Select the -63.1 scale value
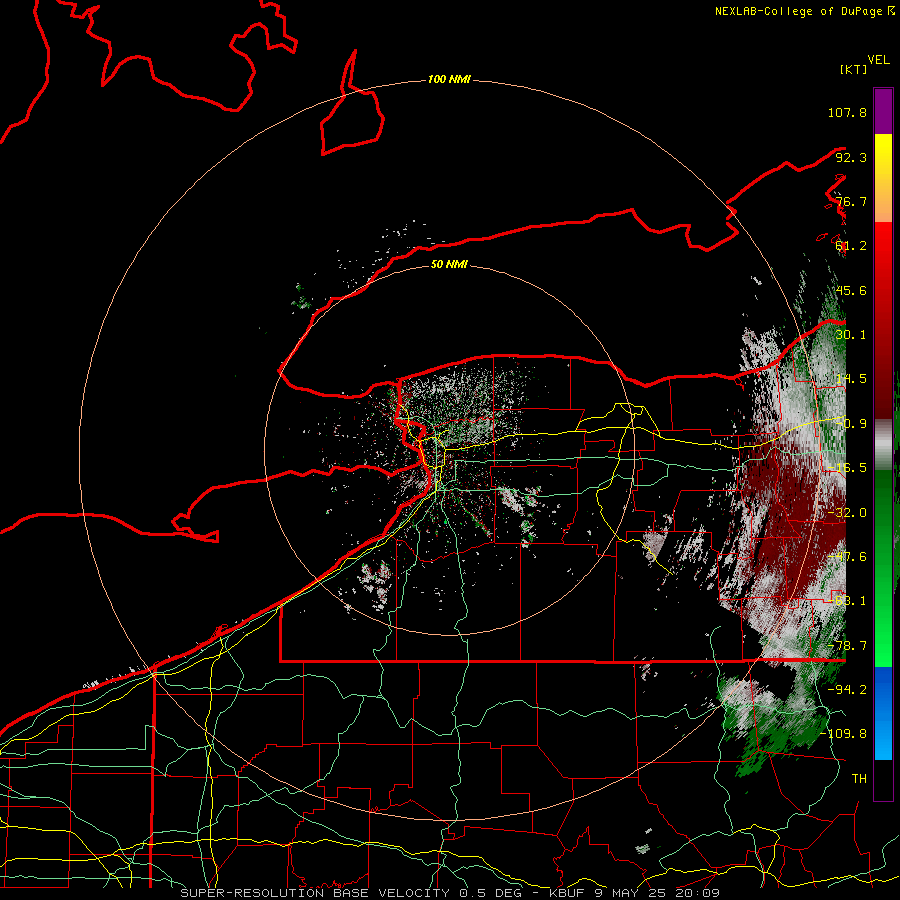Screen dimensions: 900x900 coord(847,601)
